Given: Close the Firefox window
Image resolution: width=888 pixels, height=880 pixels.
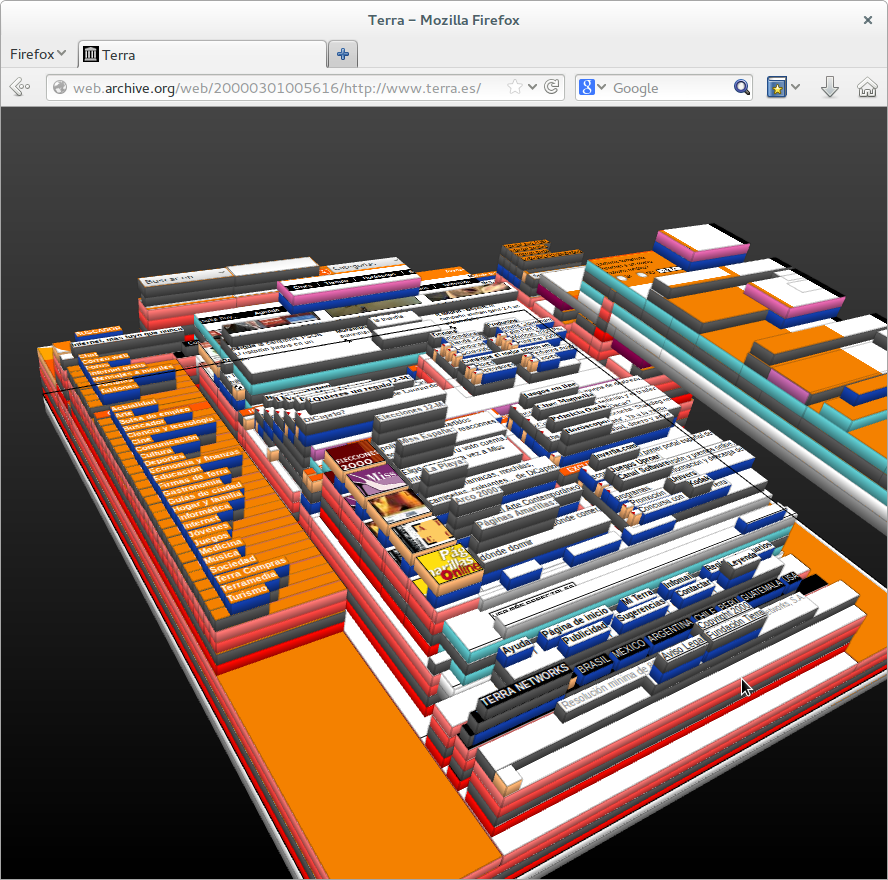Looking at the screenshot, I should (x=868, y=20).
